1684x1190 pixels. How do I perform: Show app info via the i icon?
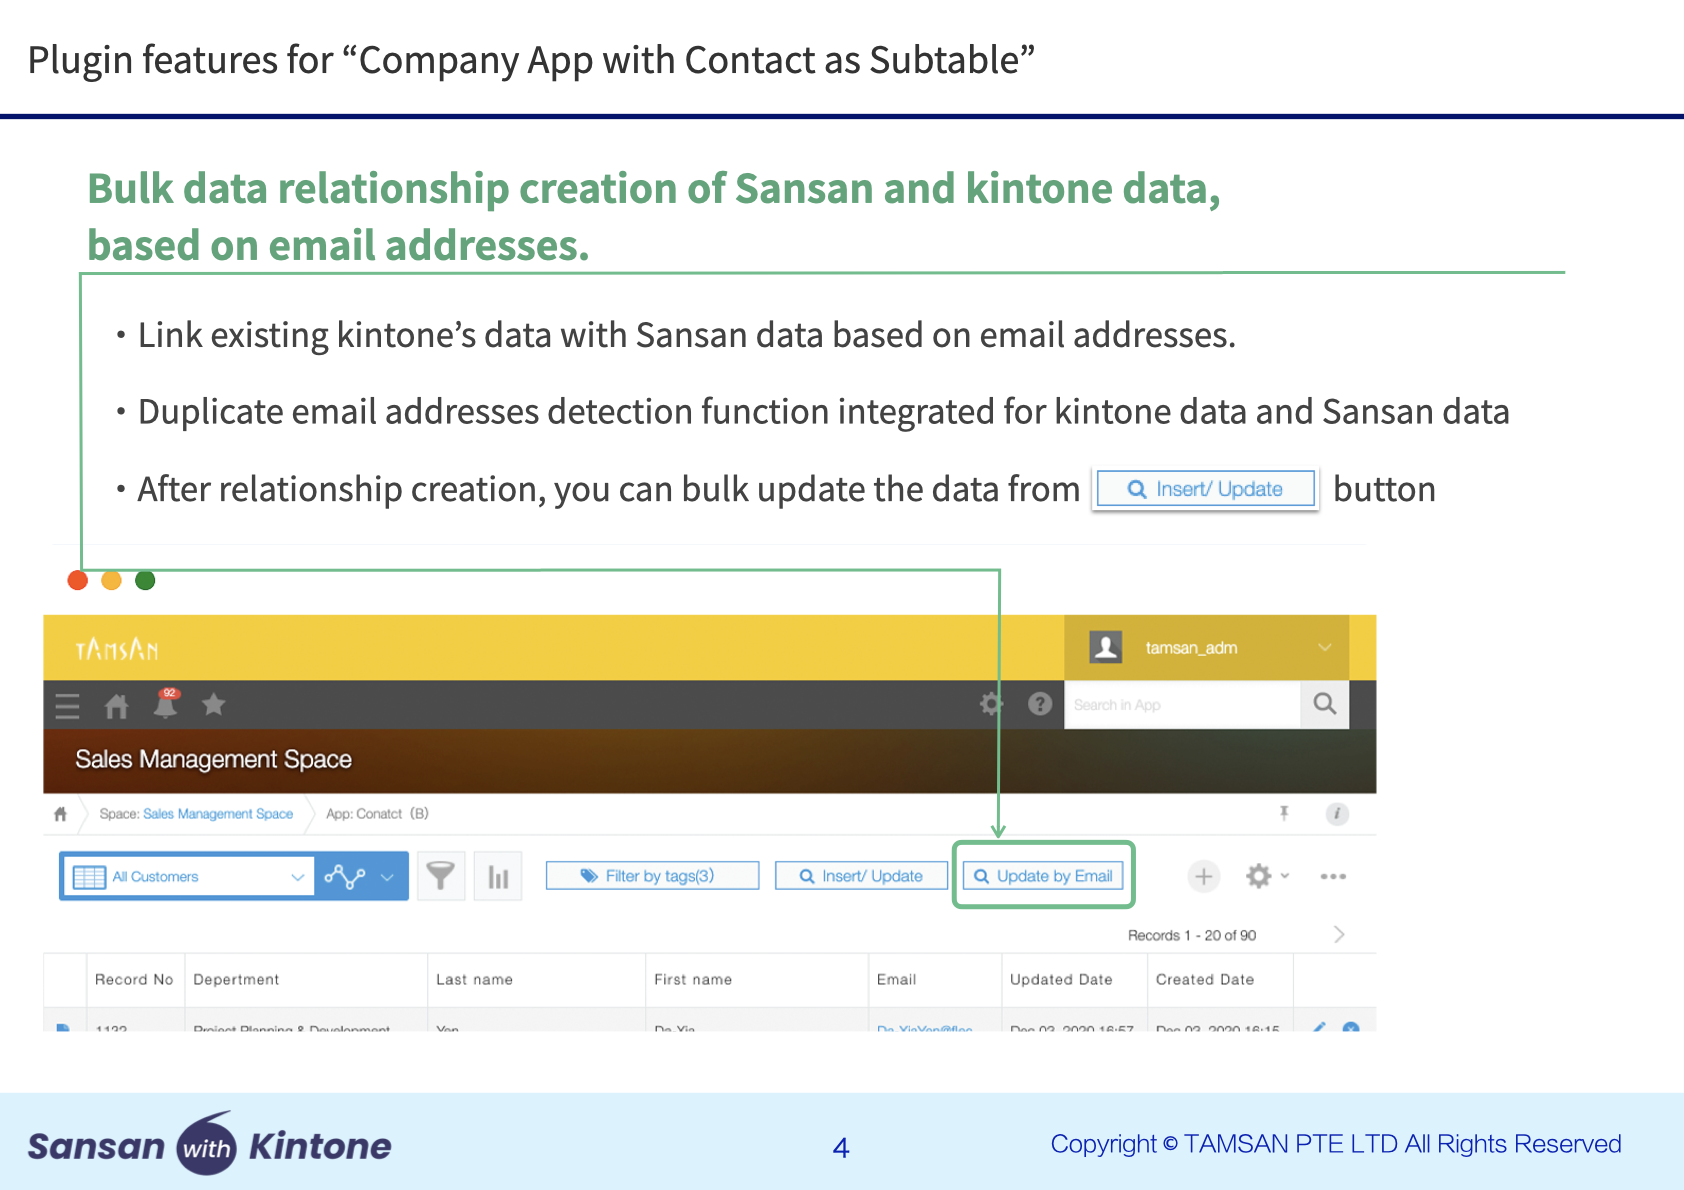[1337, 813]
